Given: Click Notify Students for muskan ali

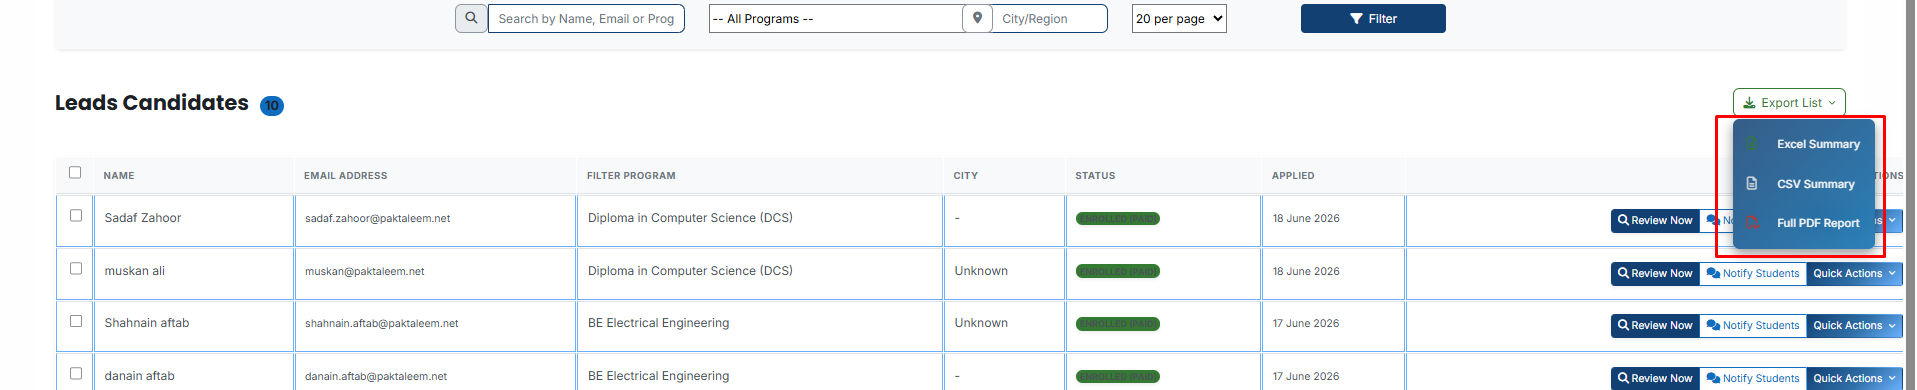Looking at the screenshot, I should point(1753,273).
